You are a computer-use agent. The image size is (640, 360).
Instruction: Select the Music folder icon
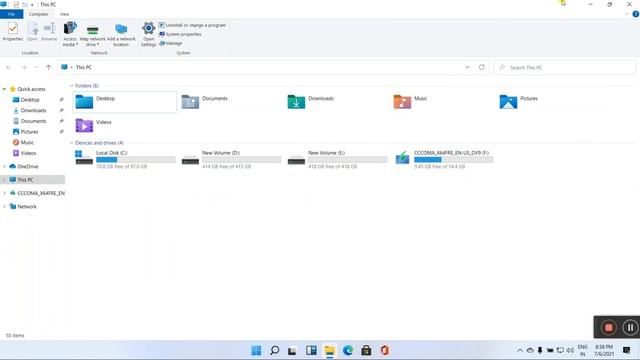point(402,102)
